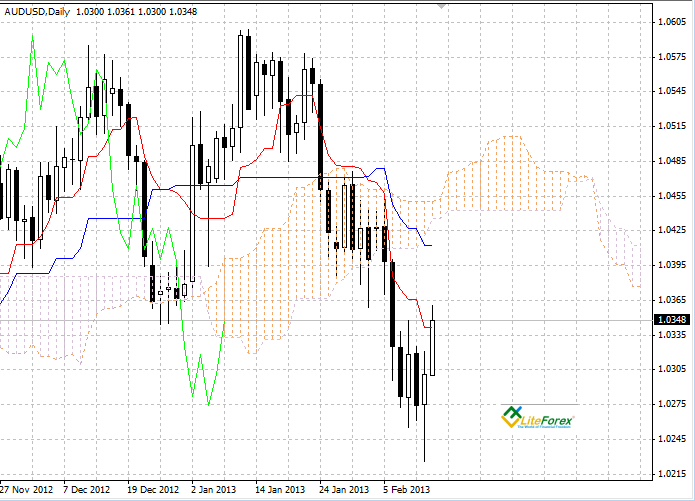
Task: Click the 5 Feb 2013 date label
Action: (406, 489)
